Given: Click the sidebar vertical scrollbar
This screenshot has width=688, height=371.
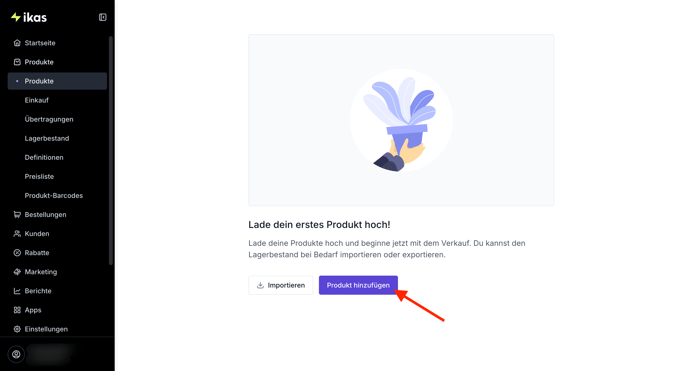Looking at the screenshot, I should [111, 151].
